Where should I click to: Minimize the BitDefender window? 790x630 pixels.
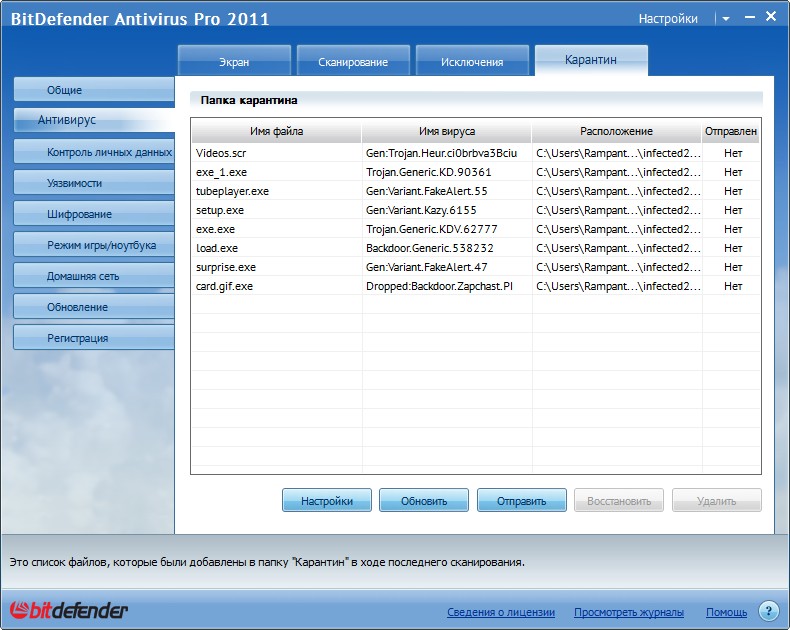[x=749, y=17]
